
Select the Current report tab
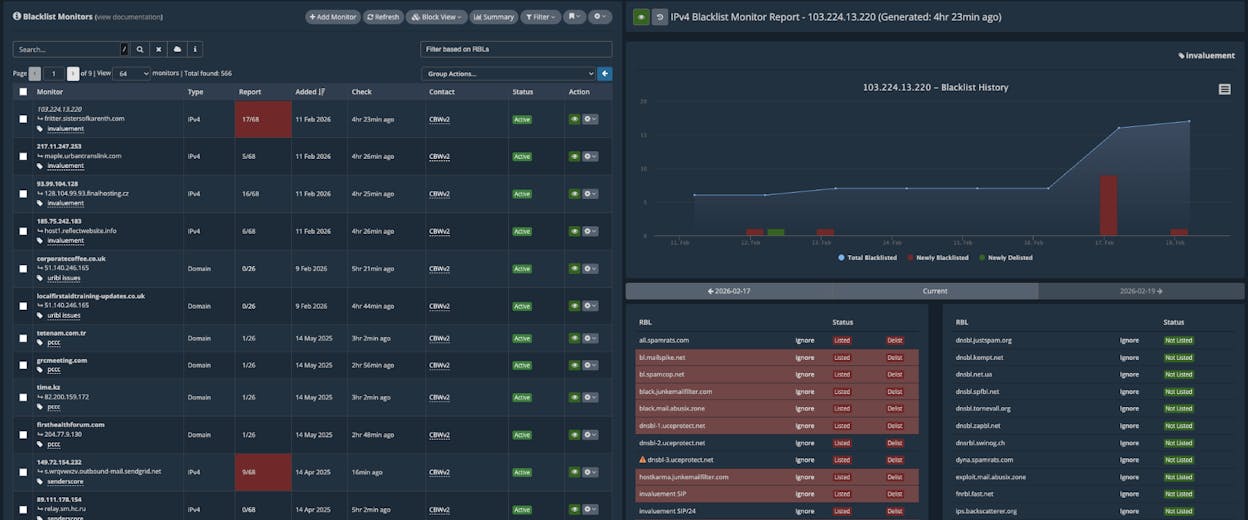pos(935,291)
